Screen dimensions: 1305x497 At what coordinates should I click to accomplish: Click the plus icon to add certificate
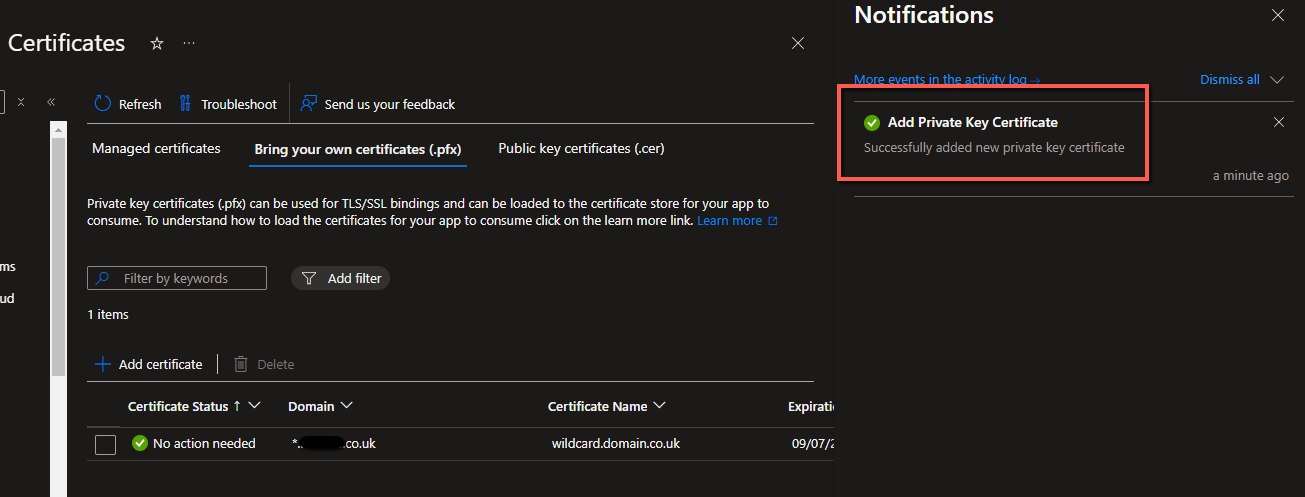[x=102, y=364]
